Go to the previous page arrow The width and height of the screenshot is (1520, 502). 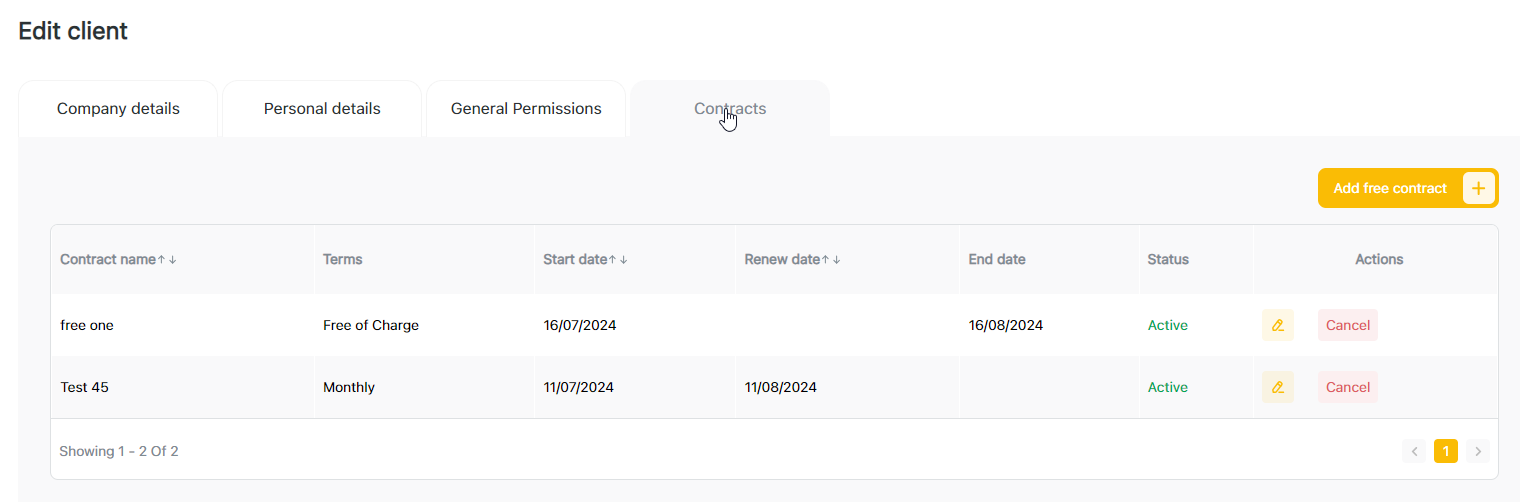point(1414,451)
